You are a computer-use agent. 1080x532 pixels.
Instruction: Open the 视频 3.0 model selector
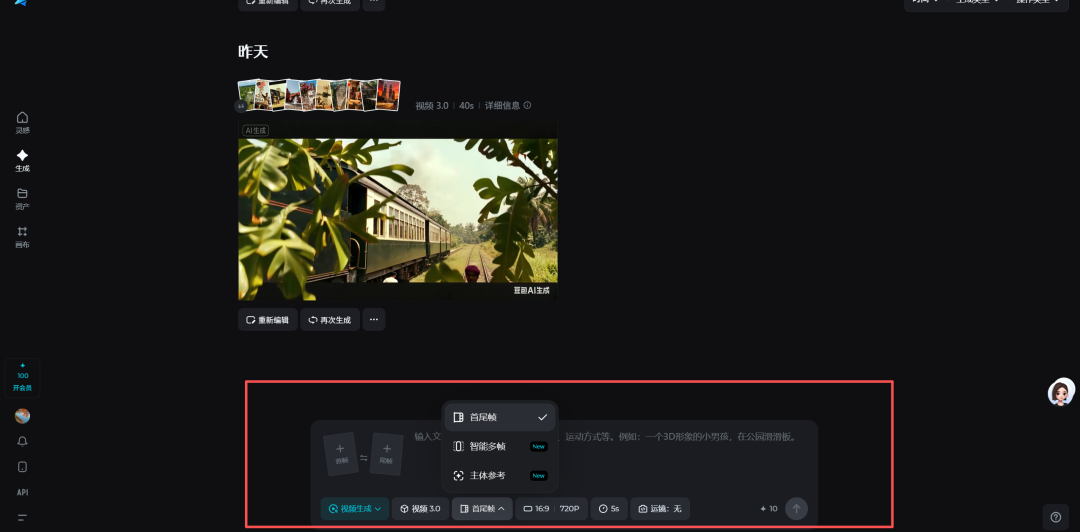421,509
